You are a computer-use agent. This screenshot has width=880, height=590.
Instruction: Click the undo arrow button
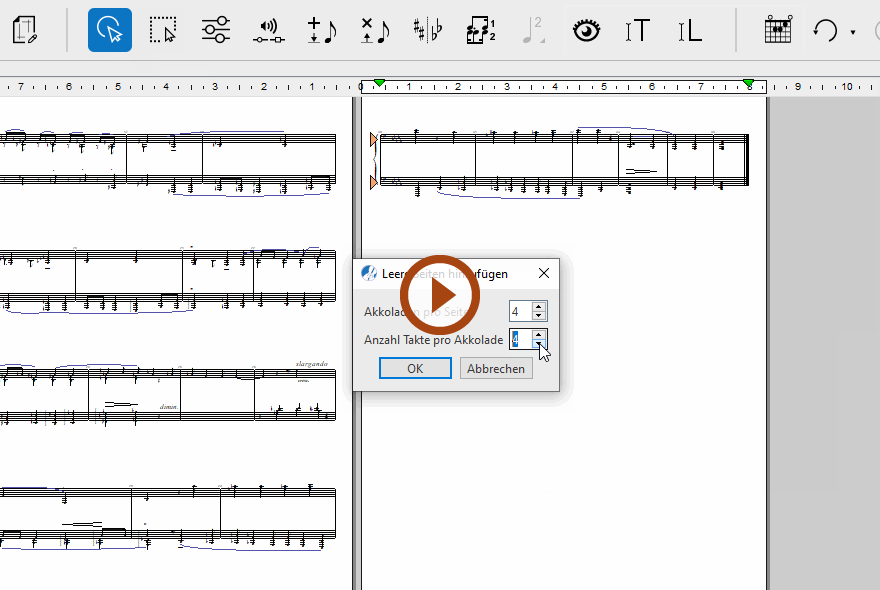[x=825, y=30]
